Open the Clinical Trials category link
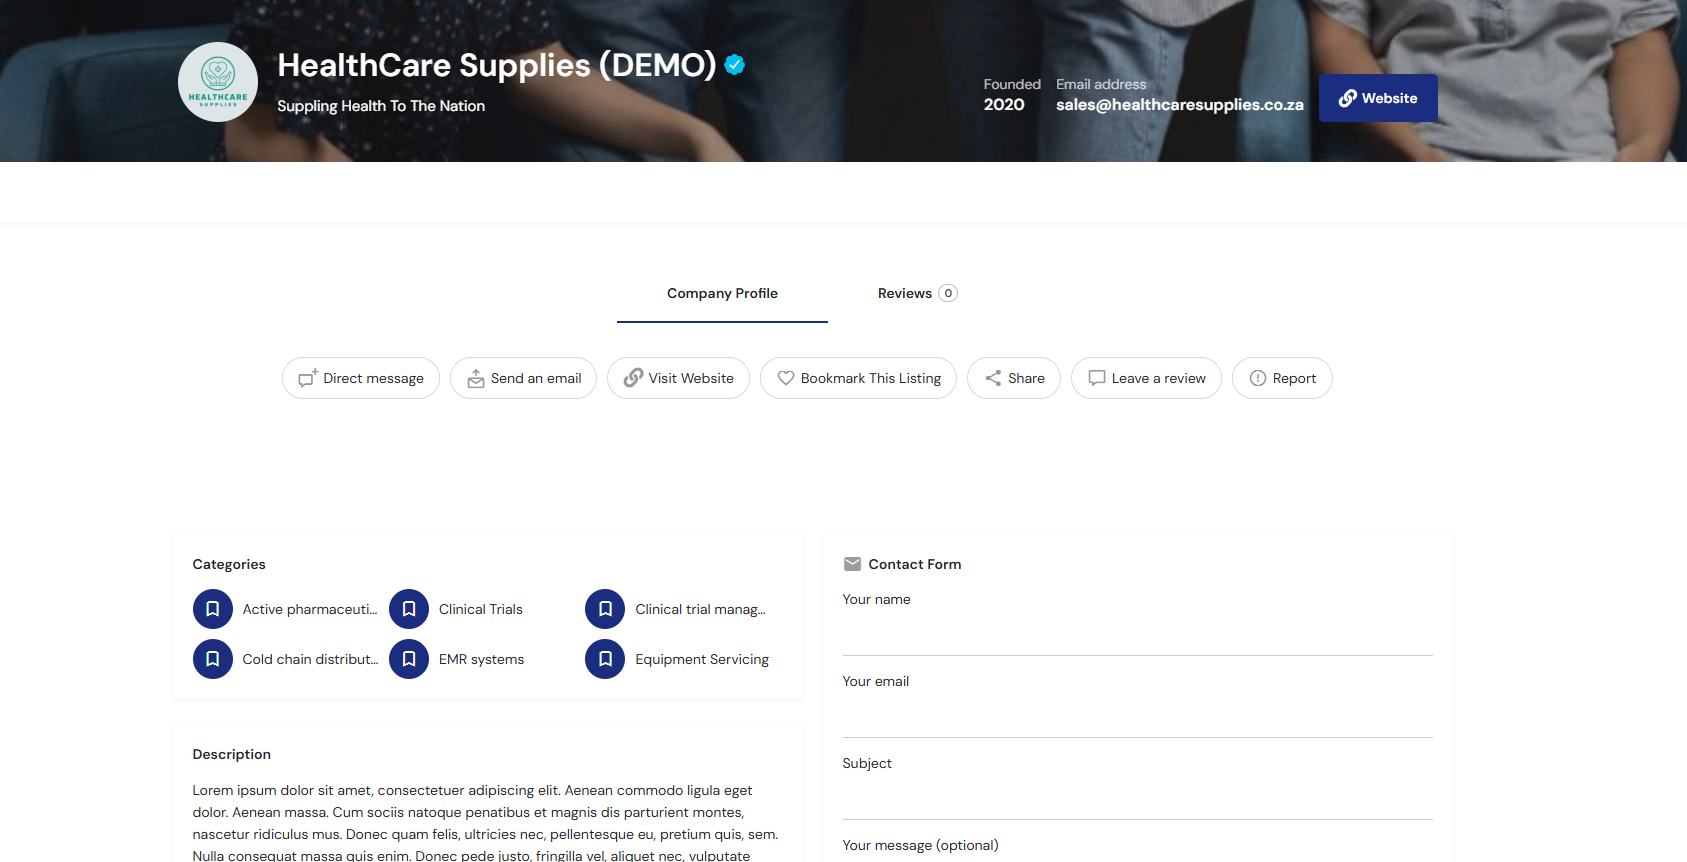Viewport: 1687px width, 862px height. (481, 609)
